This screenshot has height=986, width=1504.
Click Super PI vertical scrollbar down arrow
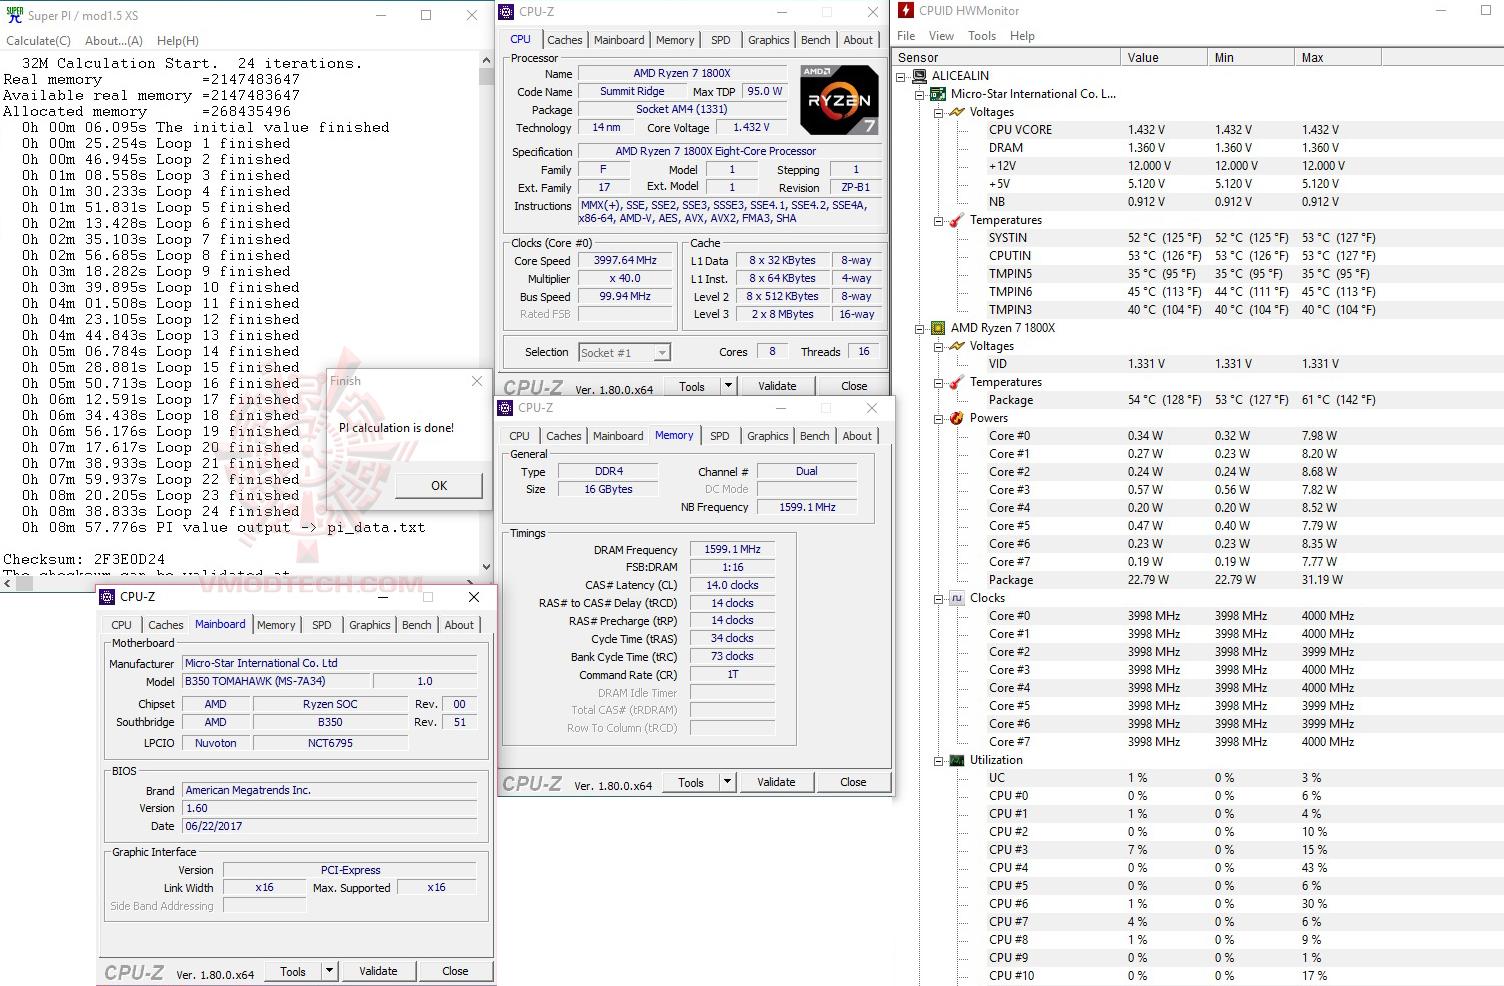[487, 567]
